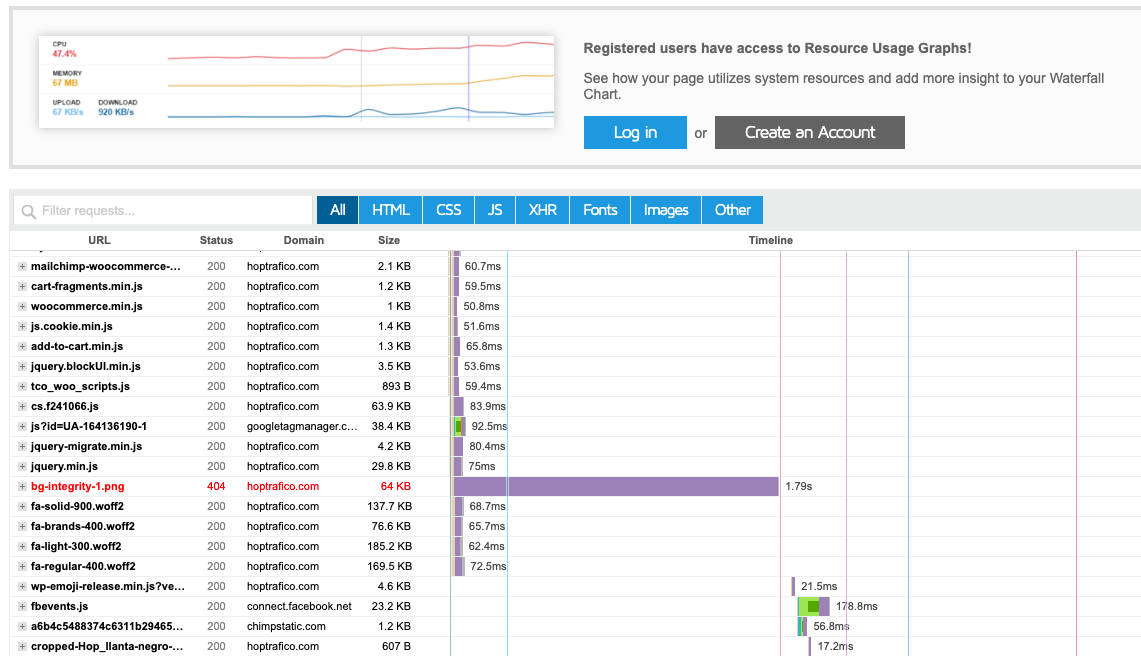Expand the fbevents.js request details
The height and width of the screenshot is (656, 1141).
(22, 606)
